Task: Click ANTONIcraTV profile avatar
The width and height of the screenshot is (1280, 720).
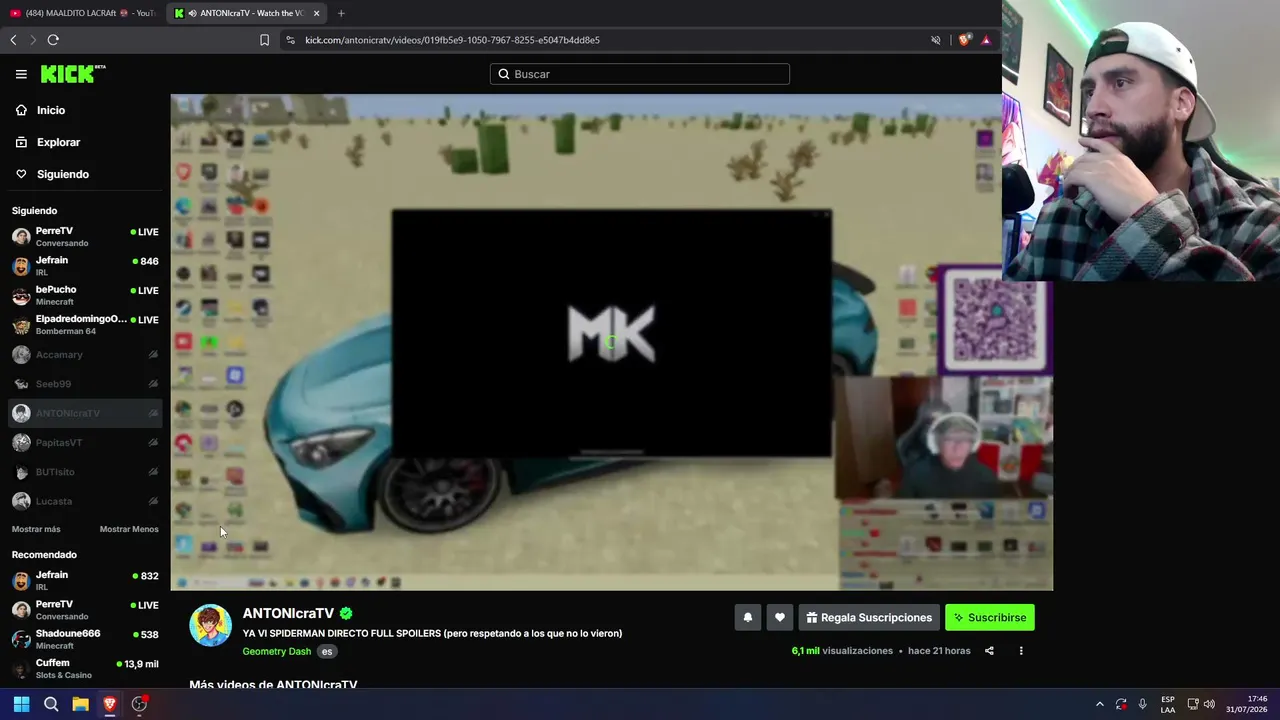Action: pos(210,625)
